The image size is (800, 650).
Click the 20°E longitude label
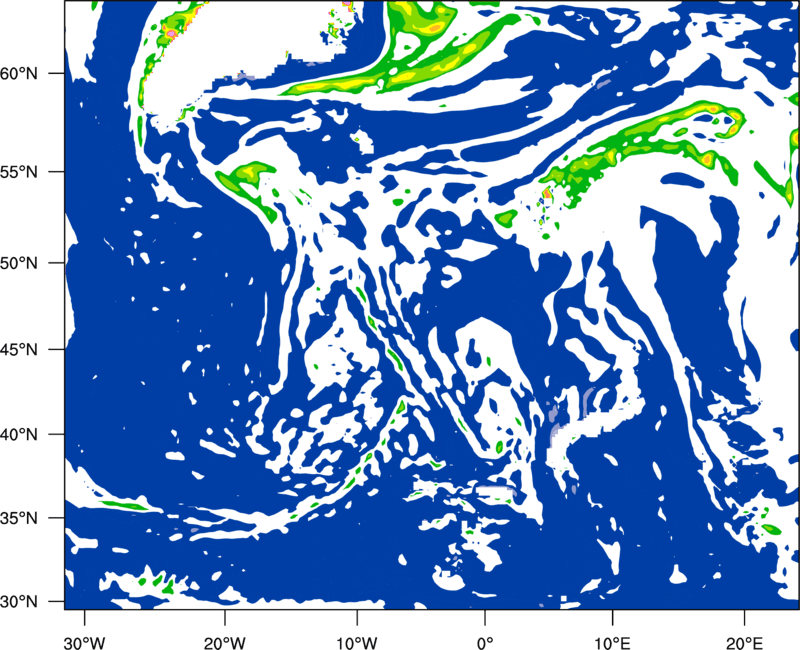click(744, 643)
